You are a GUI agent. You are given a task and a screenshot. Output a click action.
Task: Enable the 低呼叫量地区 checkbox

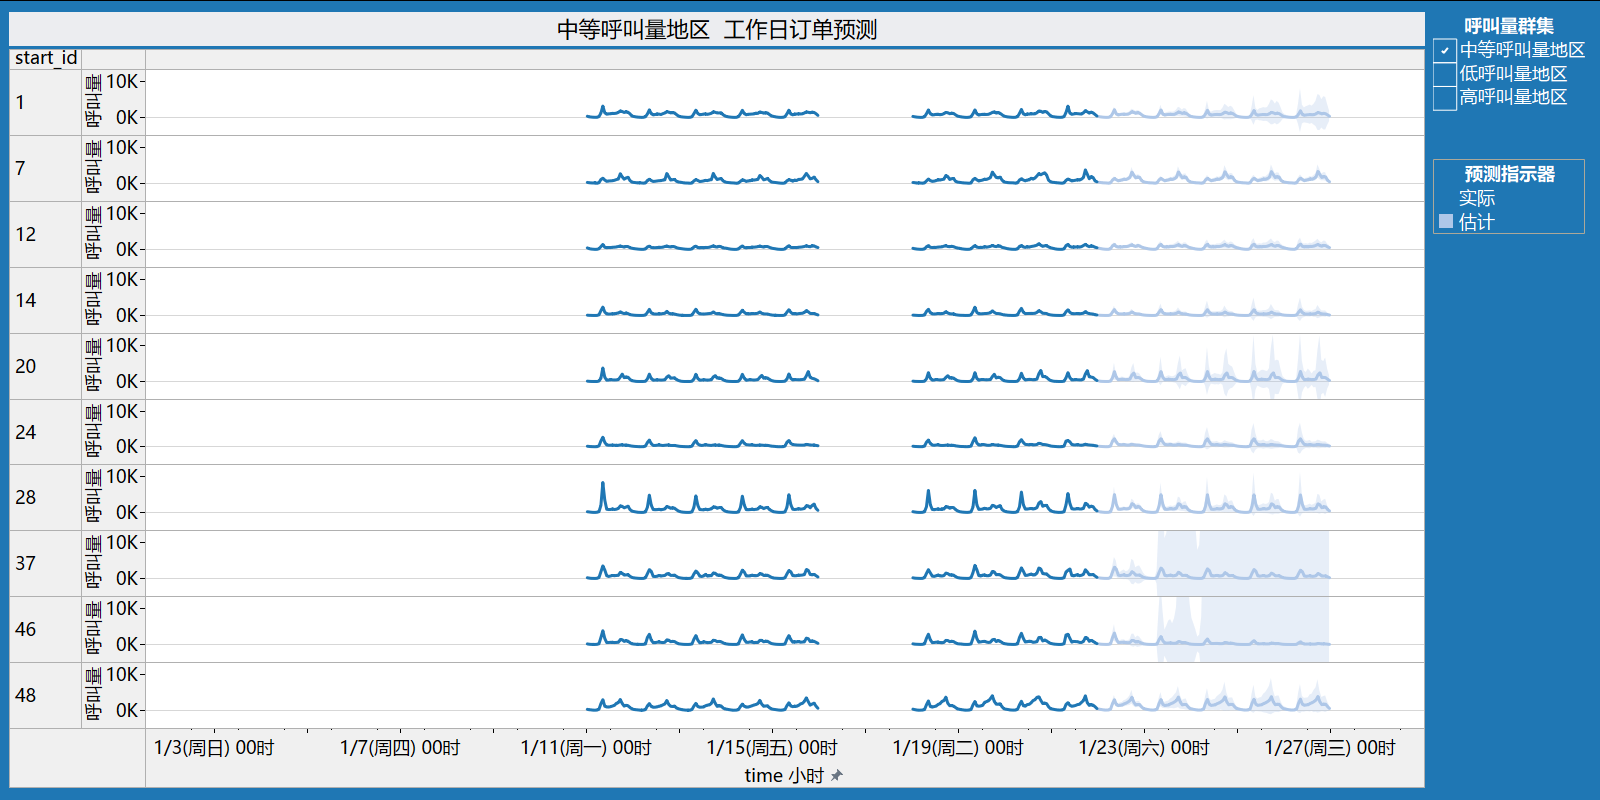pos(1444,74)
